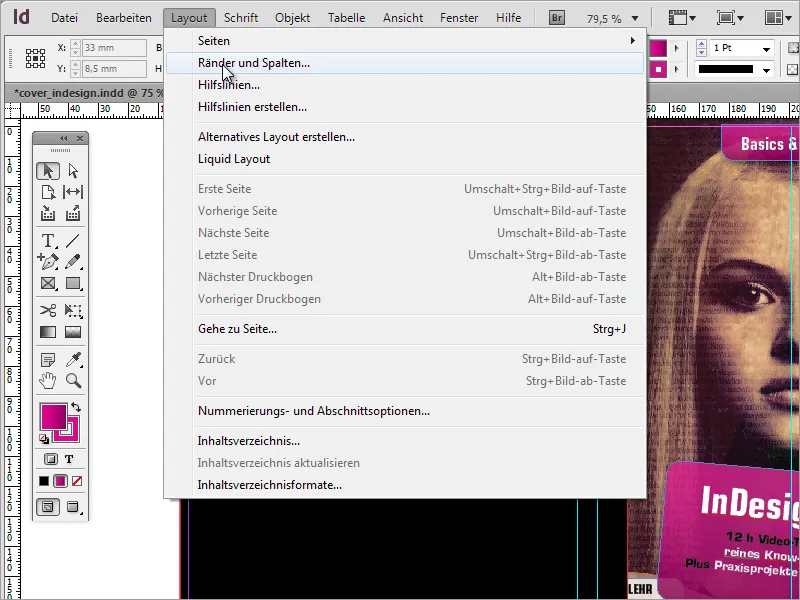This screenshot has width=800, height=600.
Task: Toggle Preview screen mode in tools panel
Action: [x=73, y=507]
